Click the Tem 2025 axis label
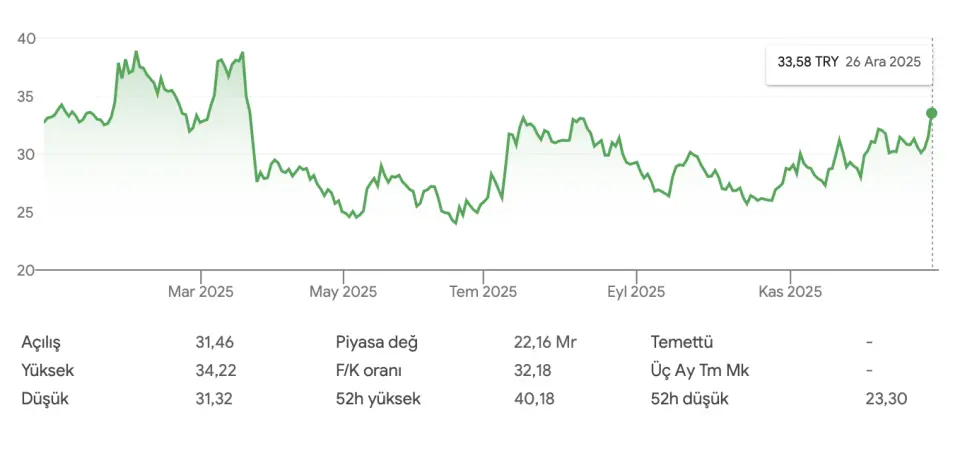Image resolution: width=960 pixels, height=475 pixels. point(483,292)
